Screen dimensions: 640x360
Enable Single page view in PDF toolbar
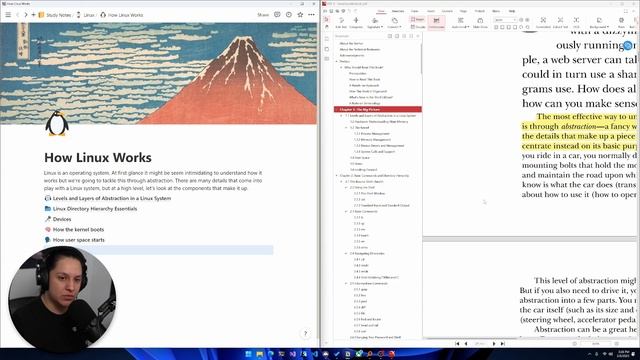coord(417,19)
